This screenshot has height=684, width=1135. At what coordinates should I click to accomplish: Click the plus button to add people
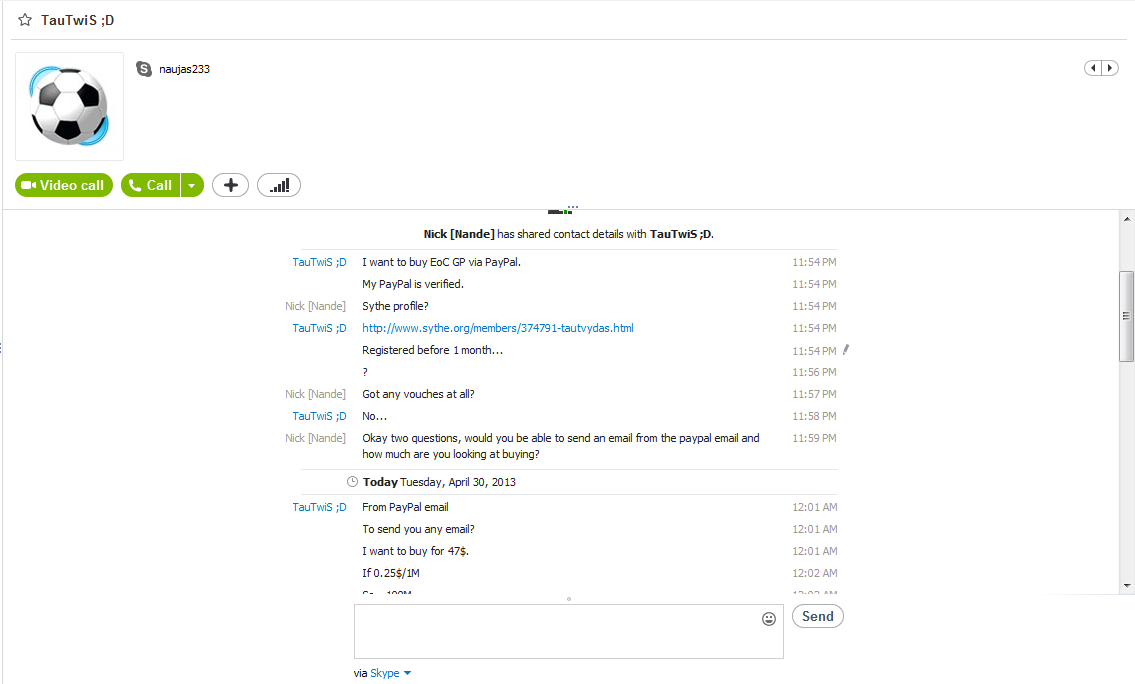tap(230, 185)
